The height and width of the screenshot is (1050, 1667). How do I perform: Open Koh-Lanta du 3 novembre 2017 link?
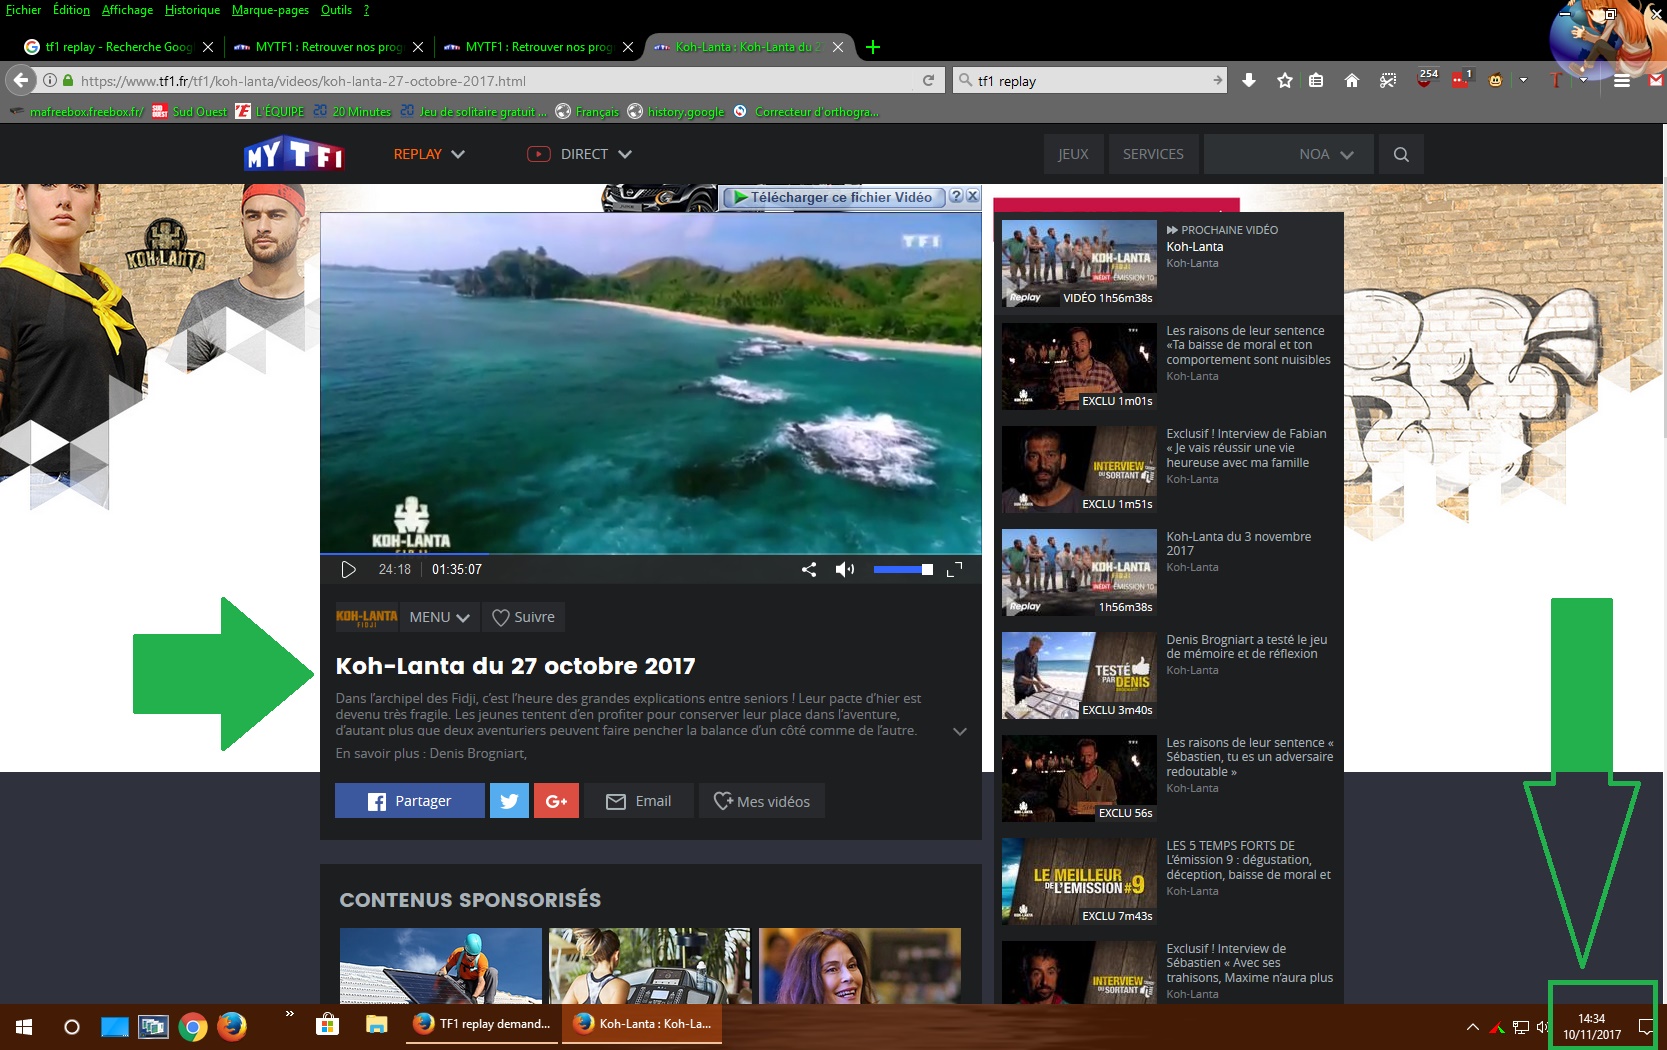tap(1238, 544)
